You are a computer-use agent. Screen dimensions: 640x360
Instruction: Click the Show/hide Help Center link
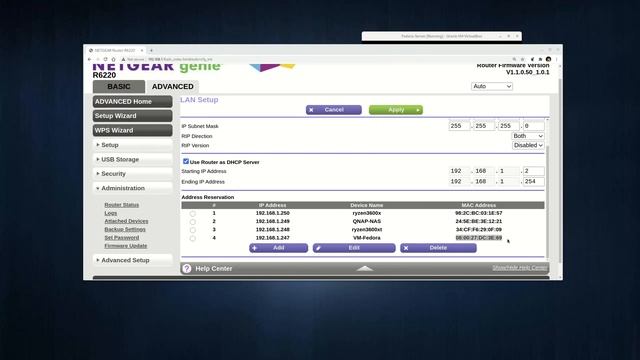[x=520, y=268]
